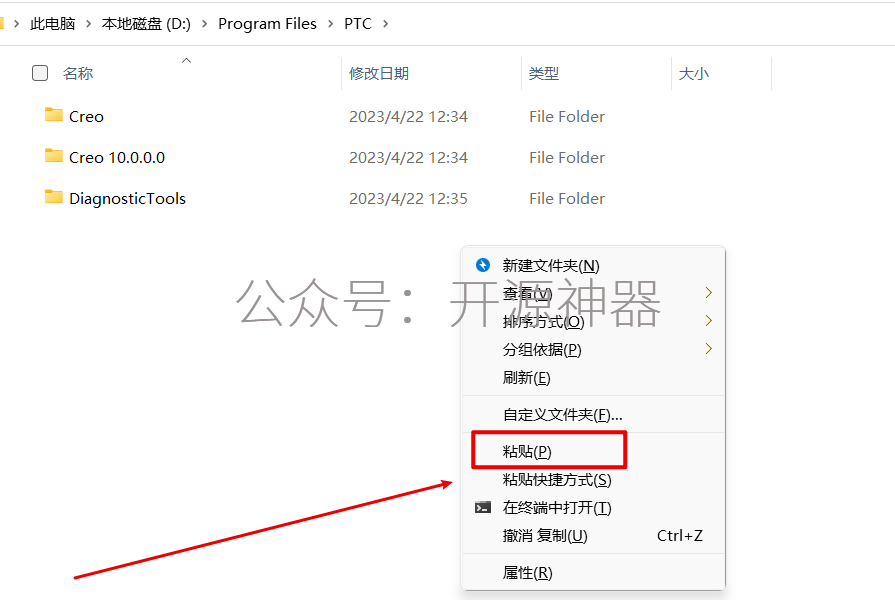The image size is (895, 600).
Task: Click 此电脑 in the breadcrumb path
Action: click(52, 23)
